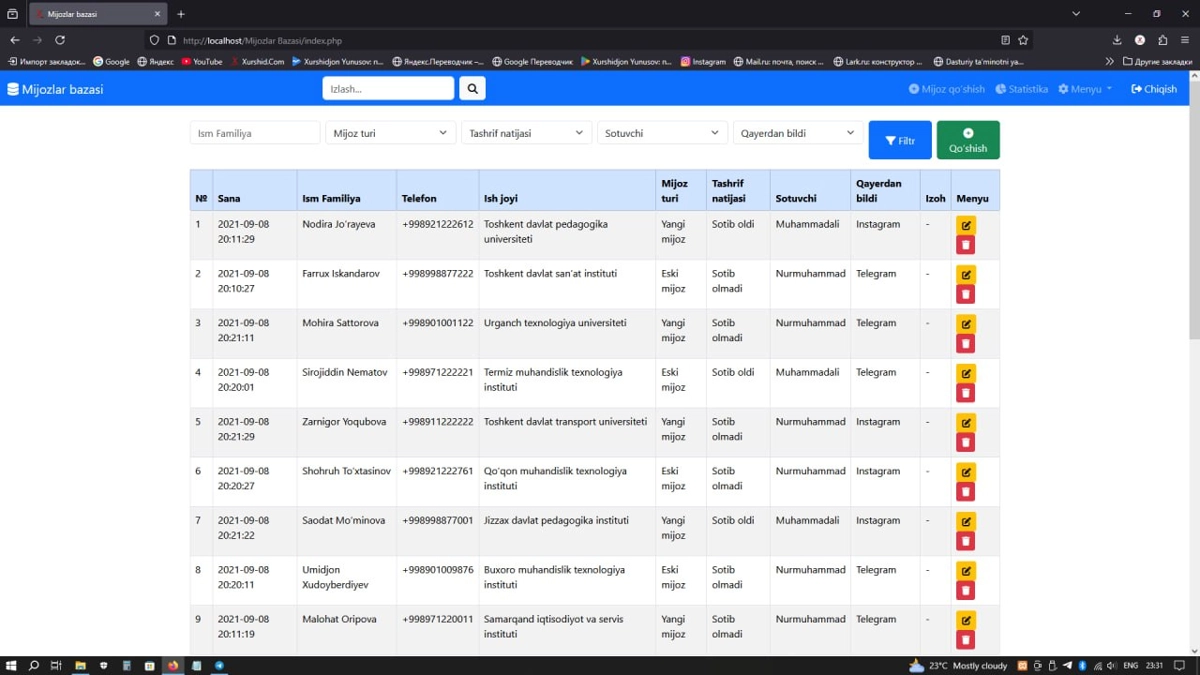1200x675 pixels.
Task: Click the edit icon for Nodira Jo'rayeva
Action: pyautogui.click(x=965, y=225)
